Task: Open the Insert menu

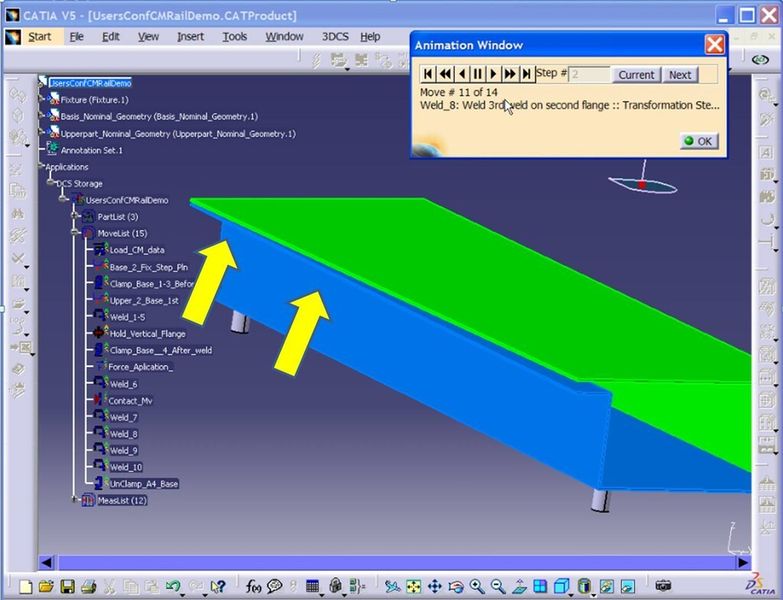Action: pyautogui.click(x=190, y=36)
